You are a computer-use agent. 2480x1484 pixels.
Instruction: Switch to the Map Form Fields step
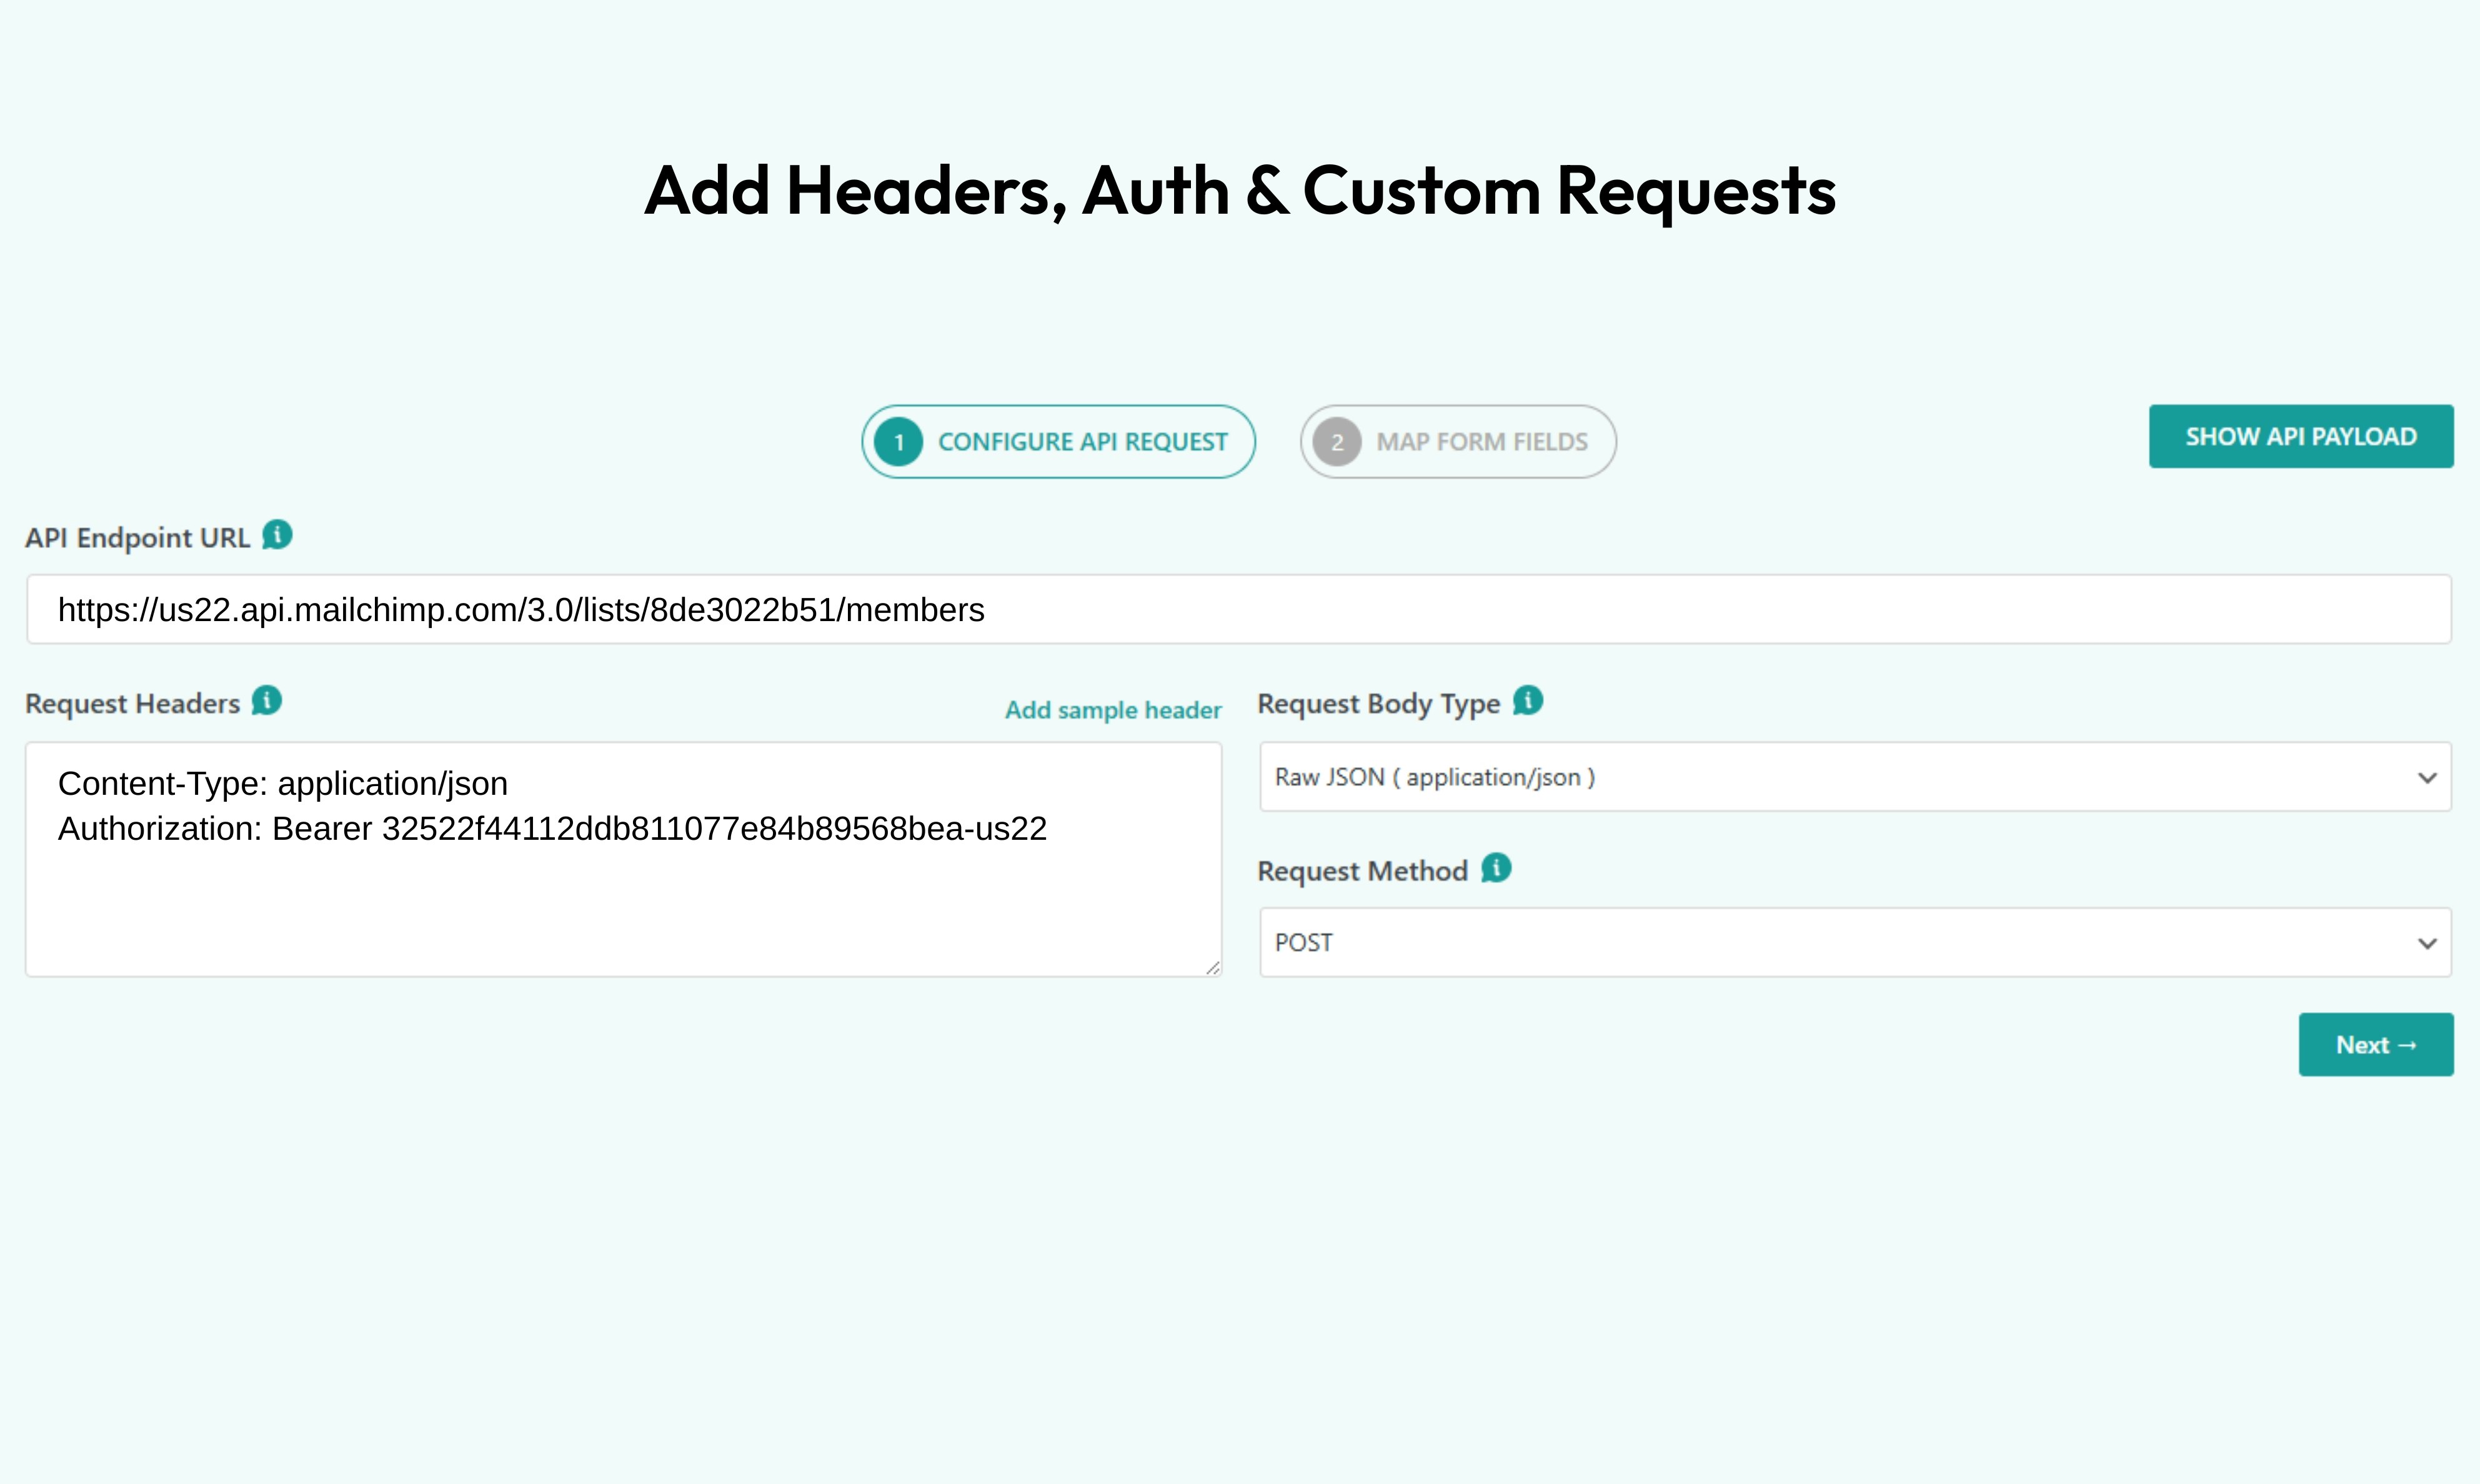(1457, 441)
